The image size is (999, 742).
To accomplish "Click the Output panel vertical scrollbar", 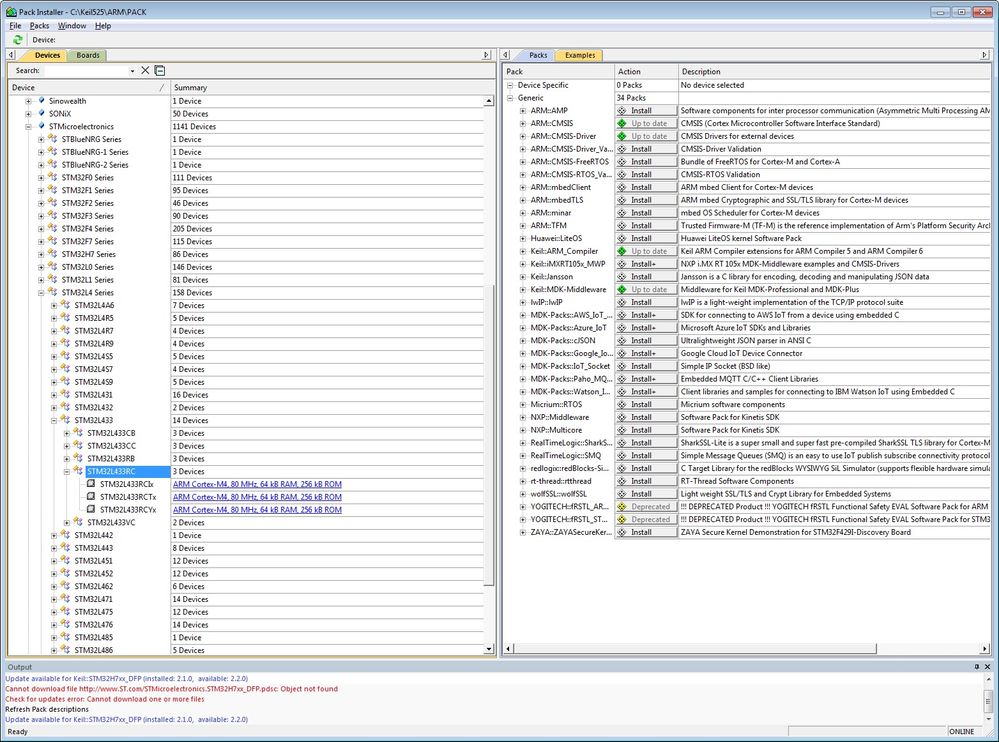I will point(988,698).
